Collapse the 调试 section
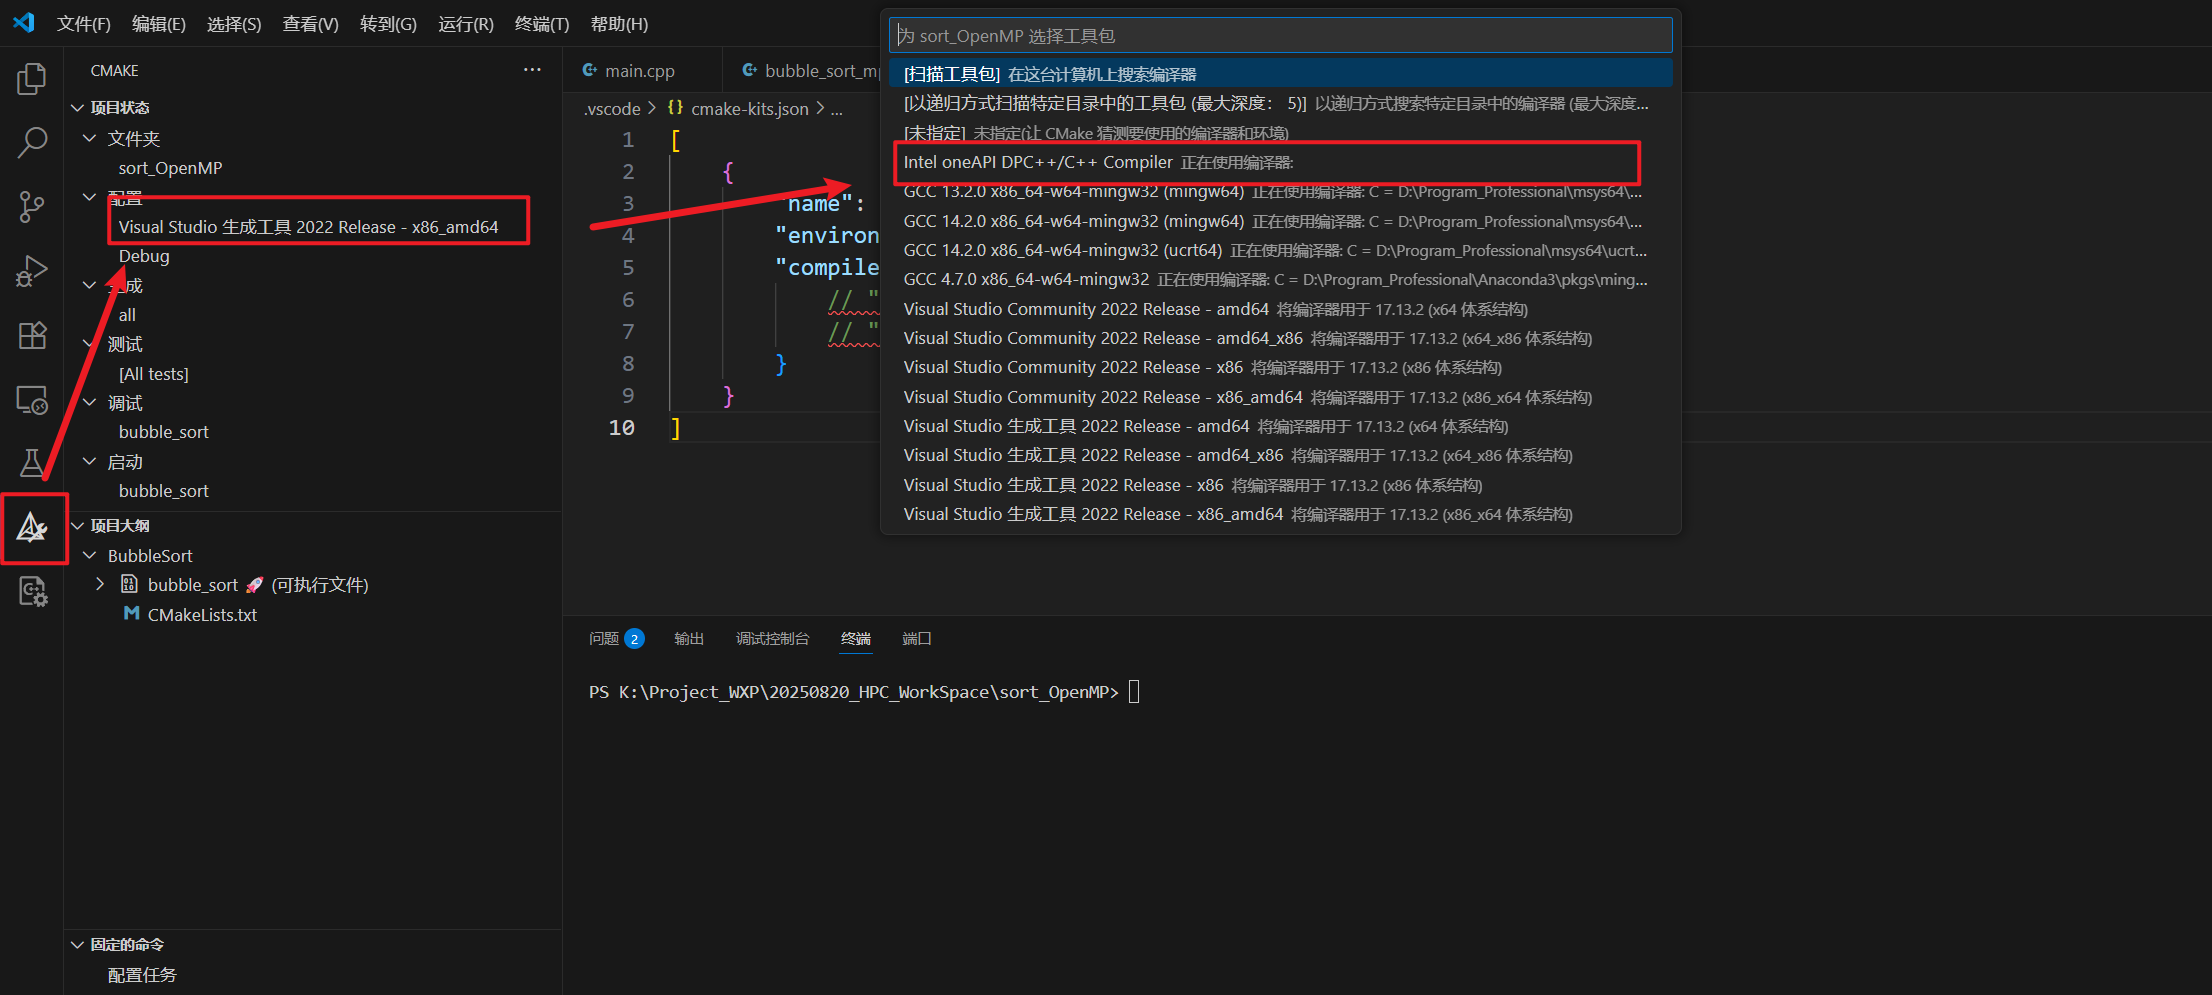 click(90, 402)
